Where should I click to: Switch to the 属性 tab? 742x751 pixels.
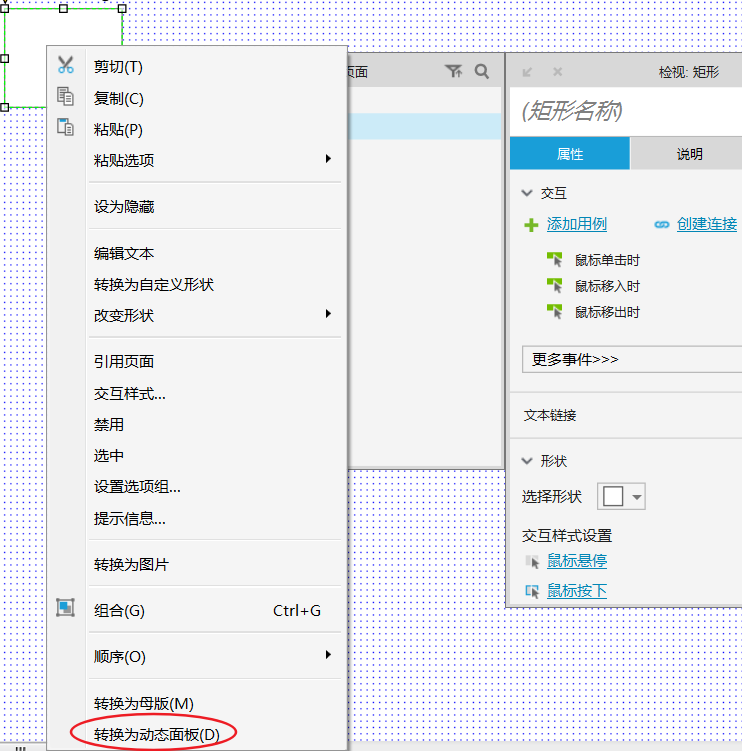point(570,154)
